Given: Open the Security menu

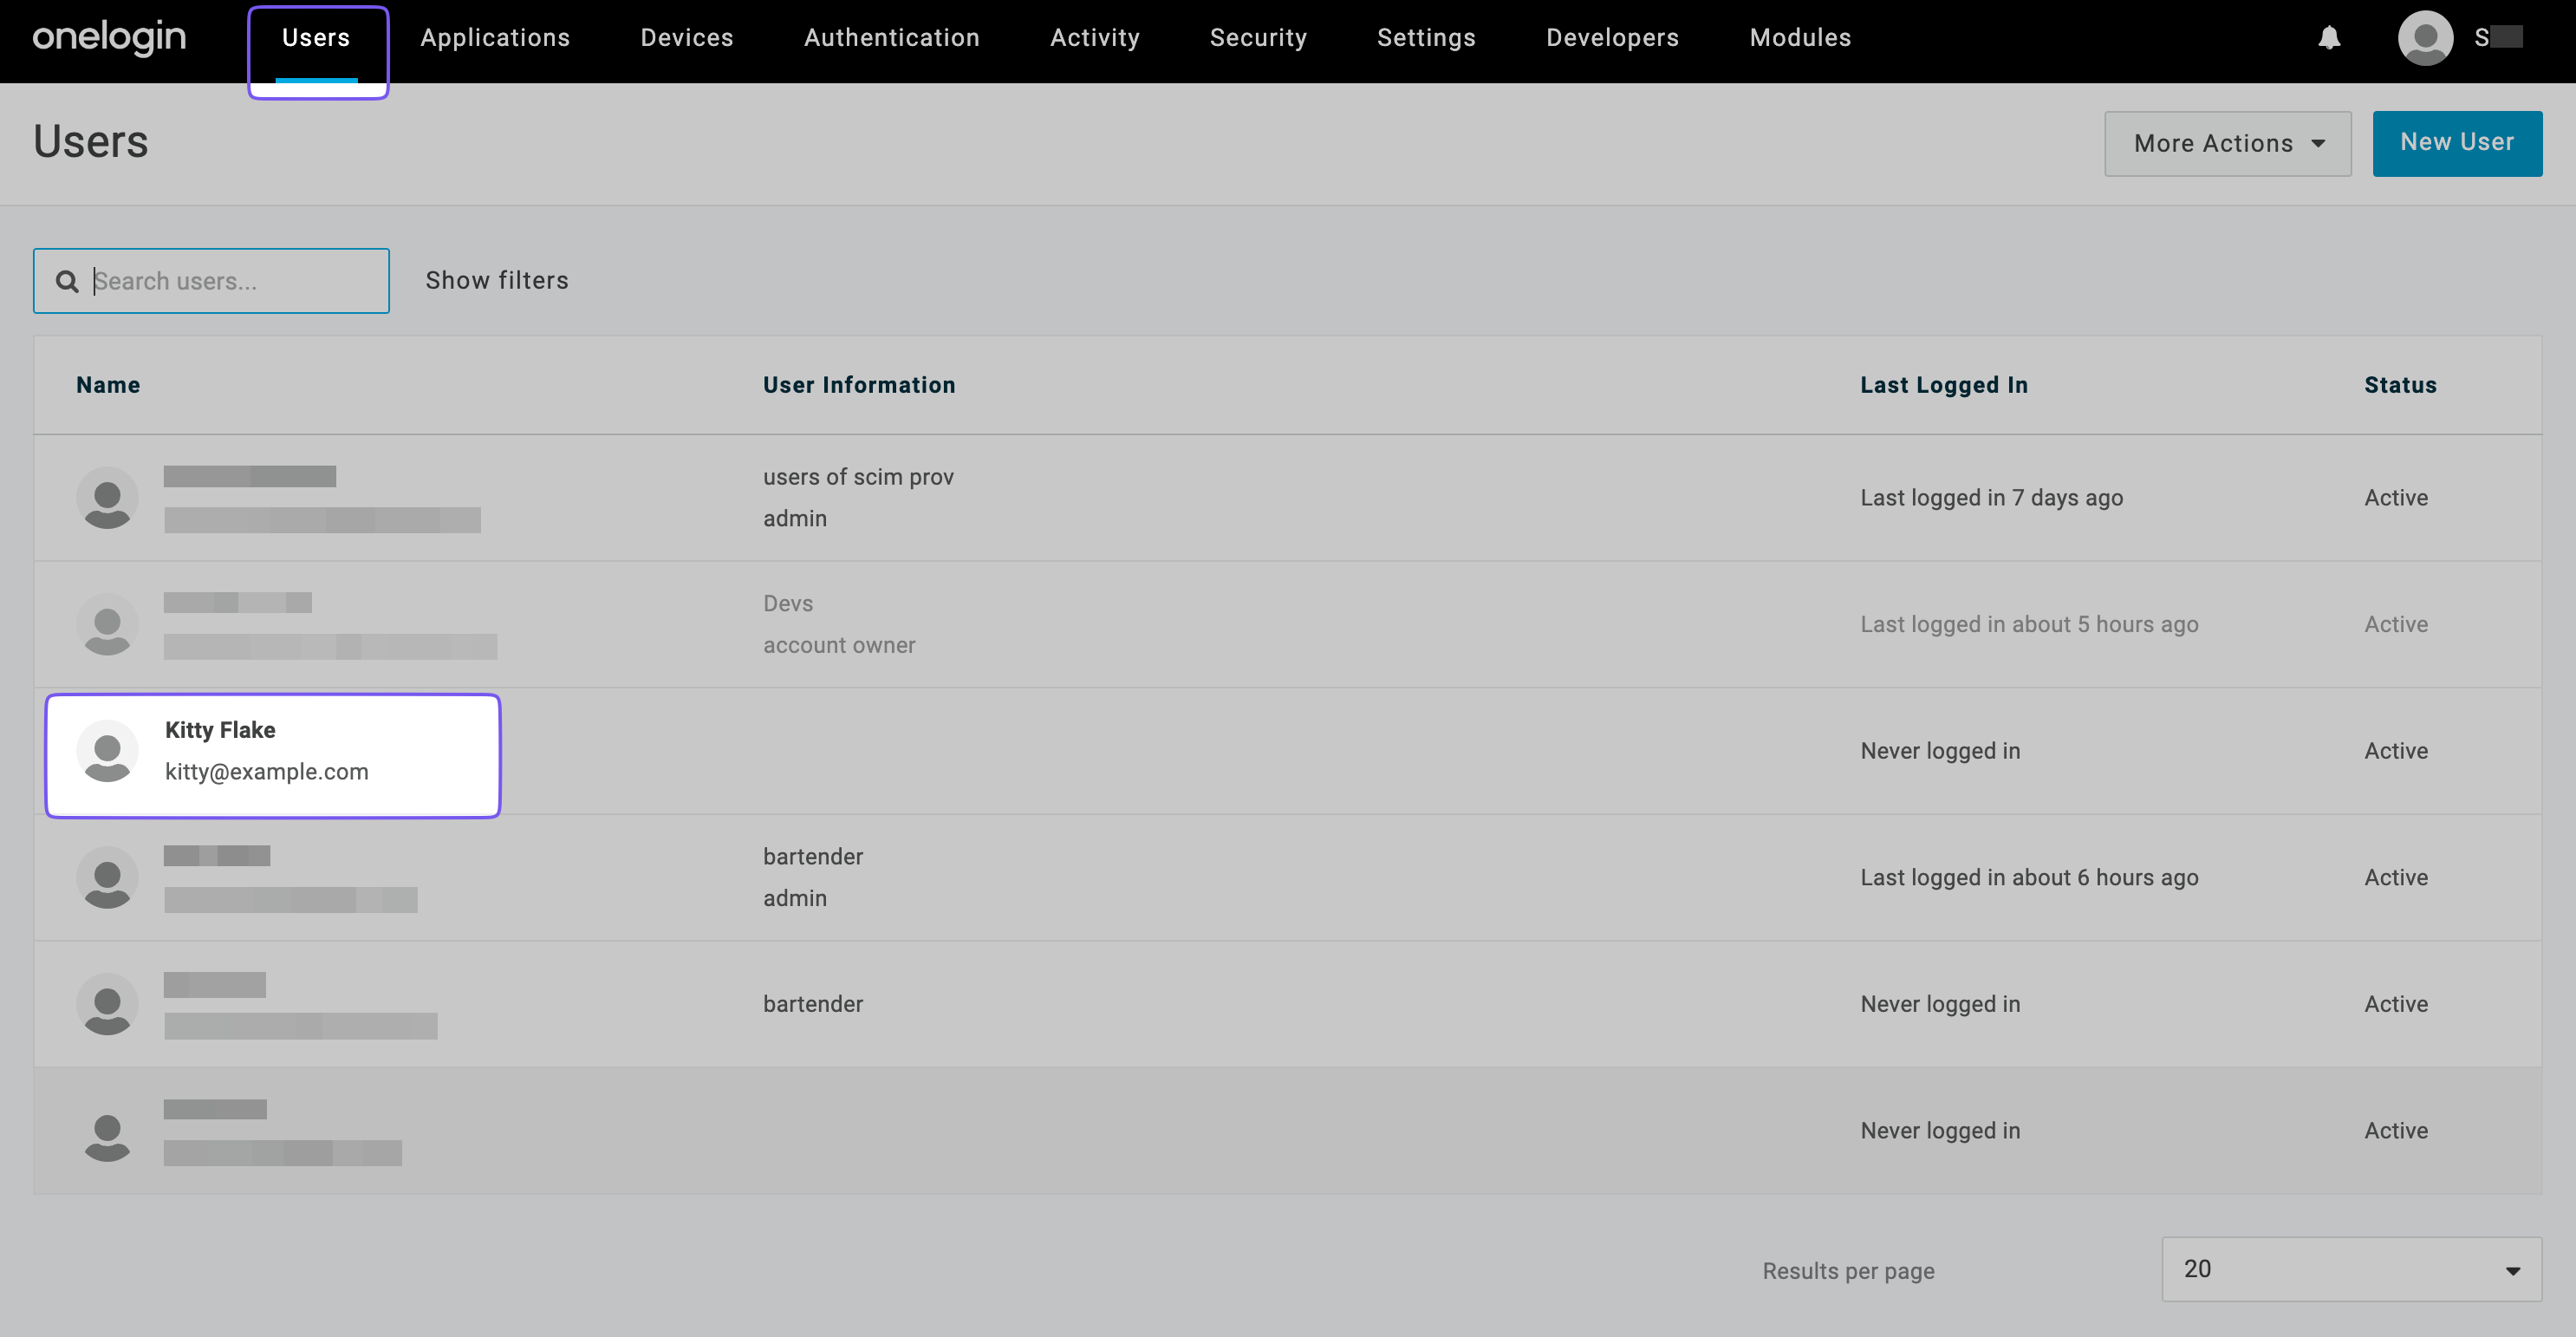Looking at the screenshot, I should pyautogui.click(x=1258, y=38).
